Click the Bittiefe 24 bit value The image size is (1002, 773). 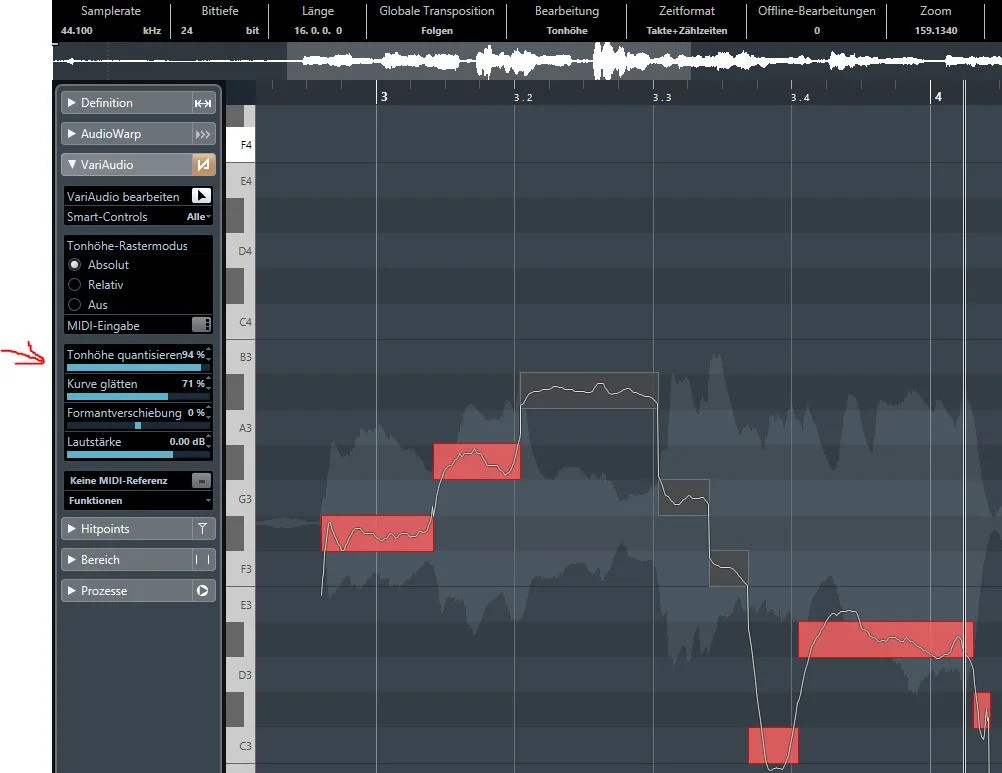point(187,31)
